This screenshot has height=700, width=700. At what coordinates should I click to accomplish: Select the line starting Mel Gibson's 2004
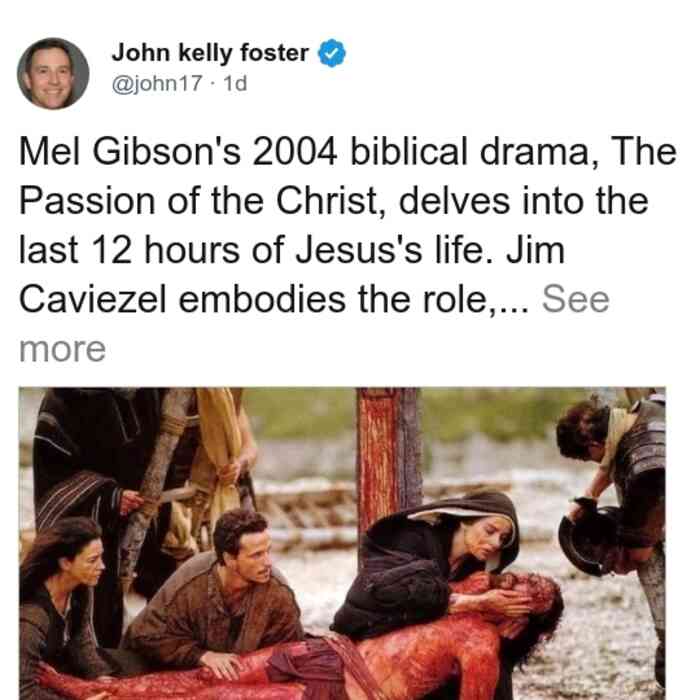(x=348, y=152)
